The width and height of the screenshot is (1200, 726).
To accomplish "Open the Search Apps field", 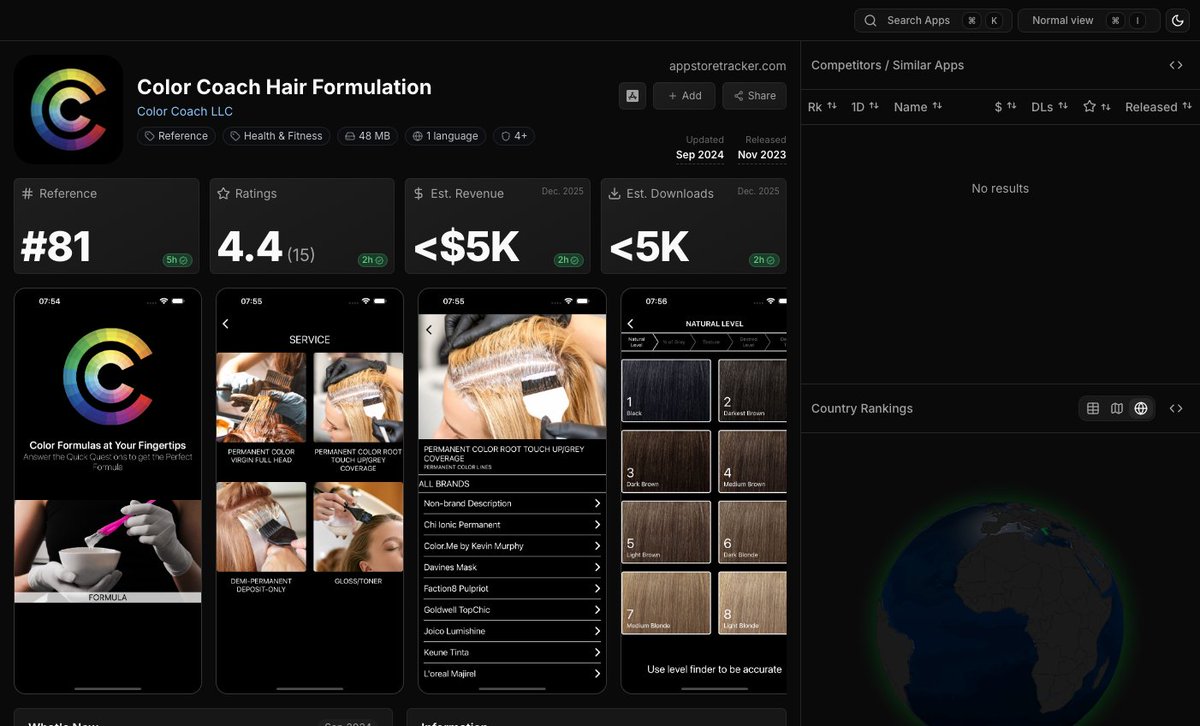I will [932, 20].
